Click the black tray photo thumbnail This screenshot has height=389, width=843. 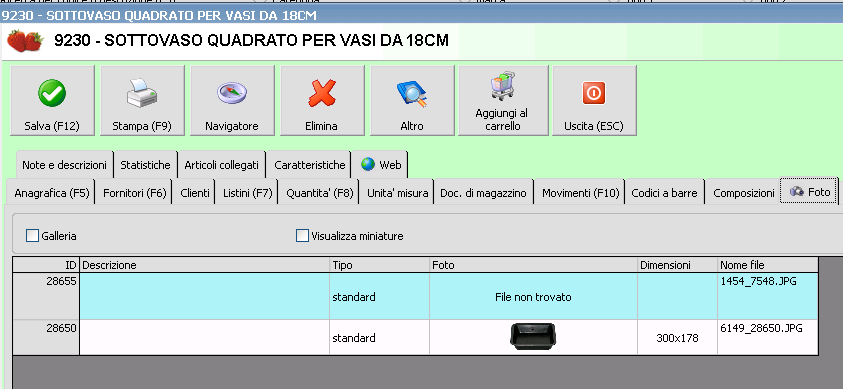533,337
